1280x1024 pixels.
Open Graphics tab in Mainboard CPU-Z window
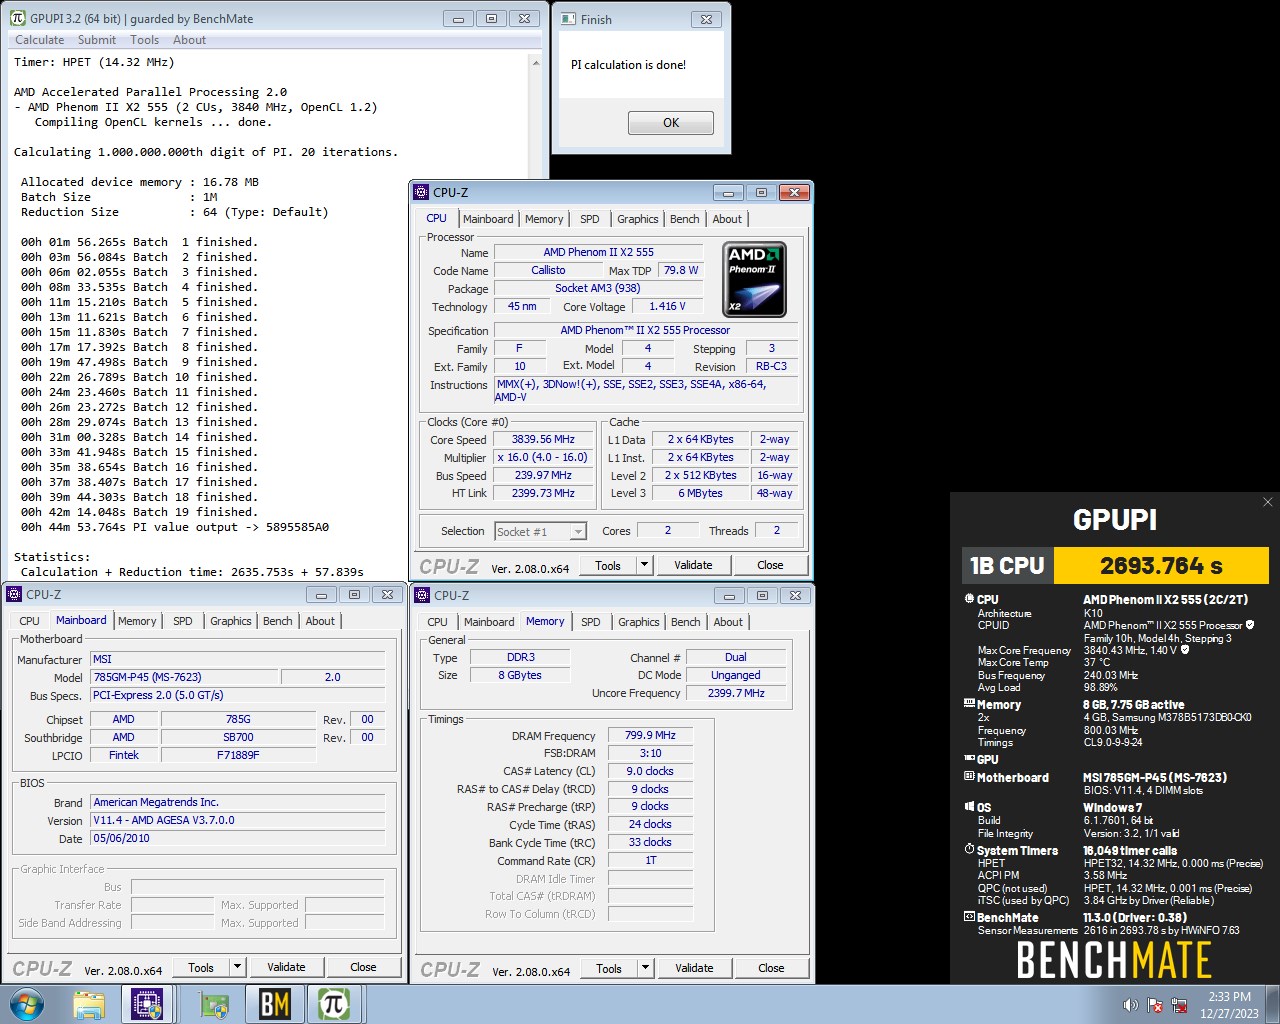pos(231,621)
